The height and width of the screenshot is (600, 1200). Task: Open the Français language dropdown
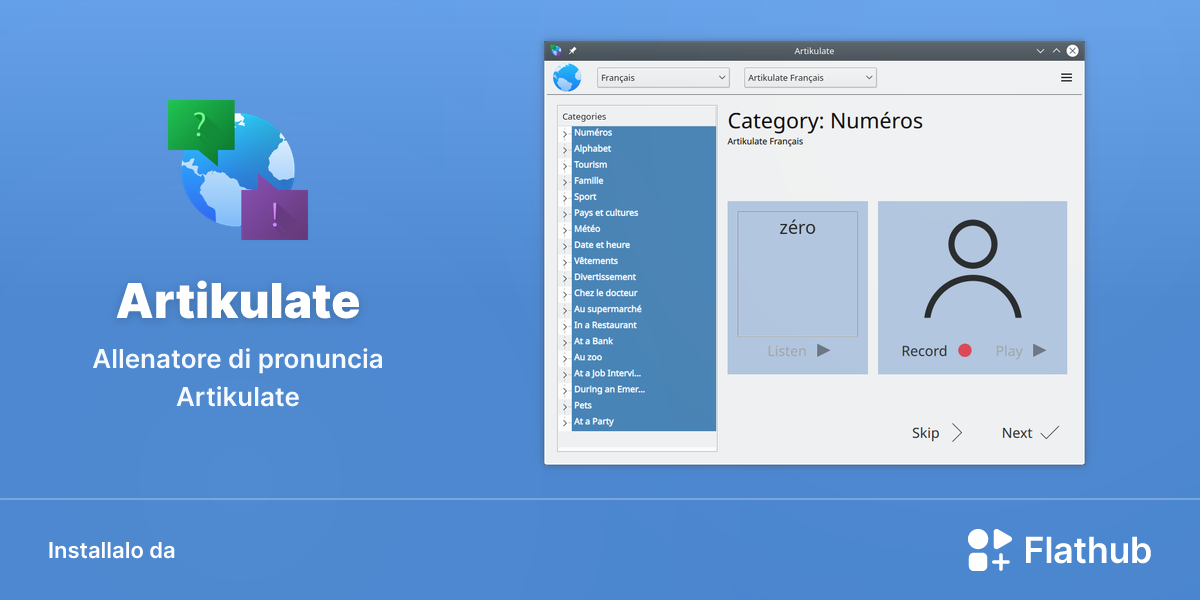point(663,77)
